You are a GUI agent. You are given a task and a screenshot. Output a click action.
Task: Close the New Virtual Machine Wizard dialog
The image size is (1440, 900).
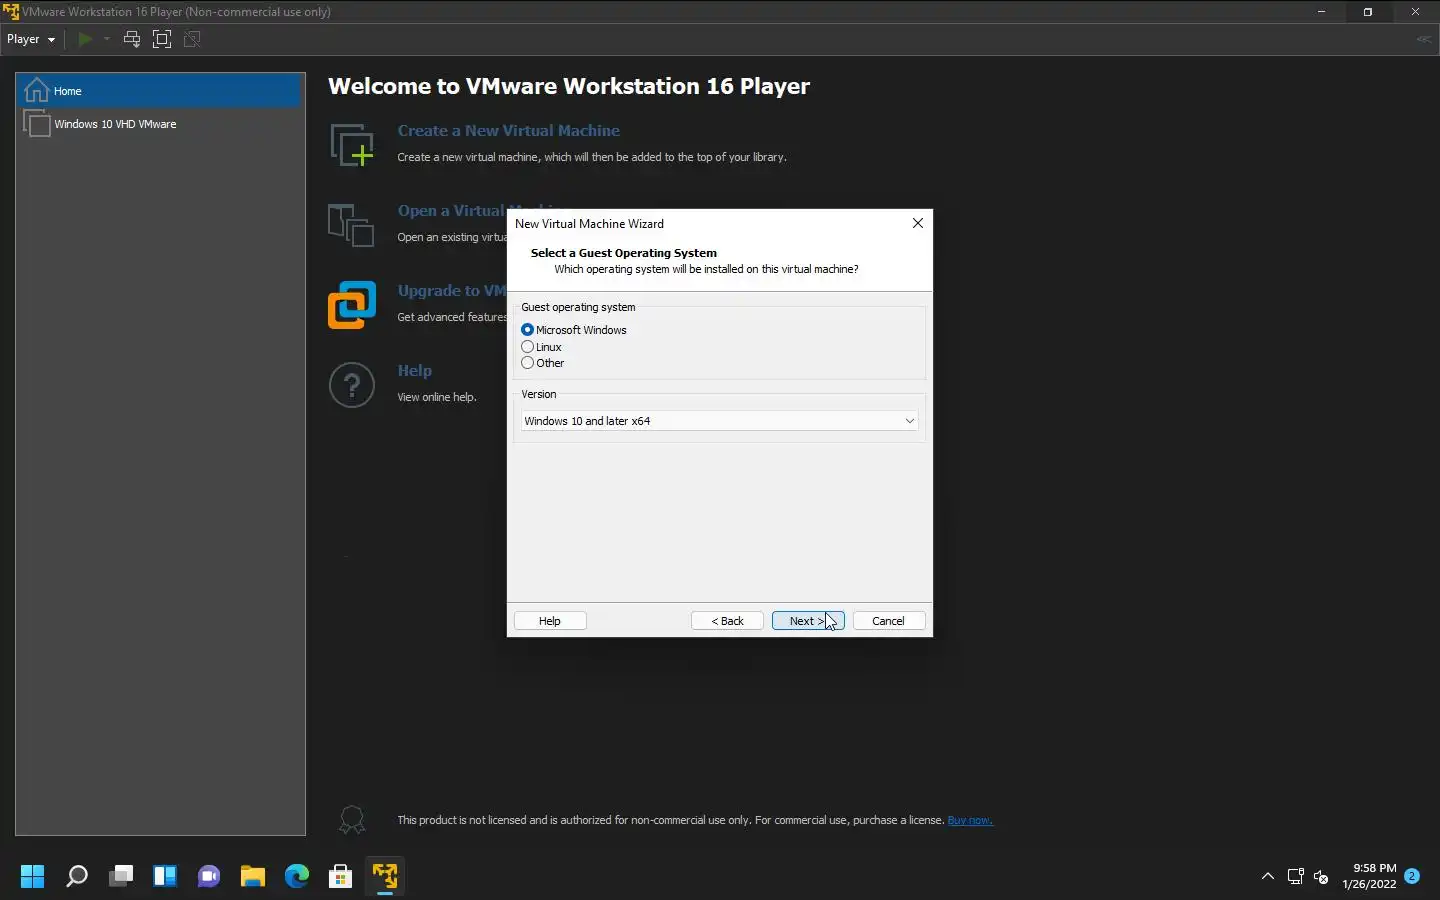tap(918, 223)
